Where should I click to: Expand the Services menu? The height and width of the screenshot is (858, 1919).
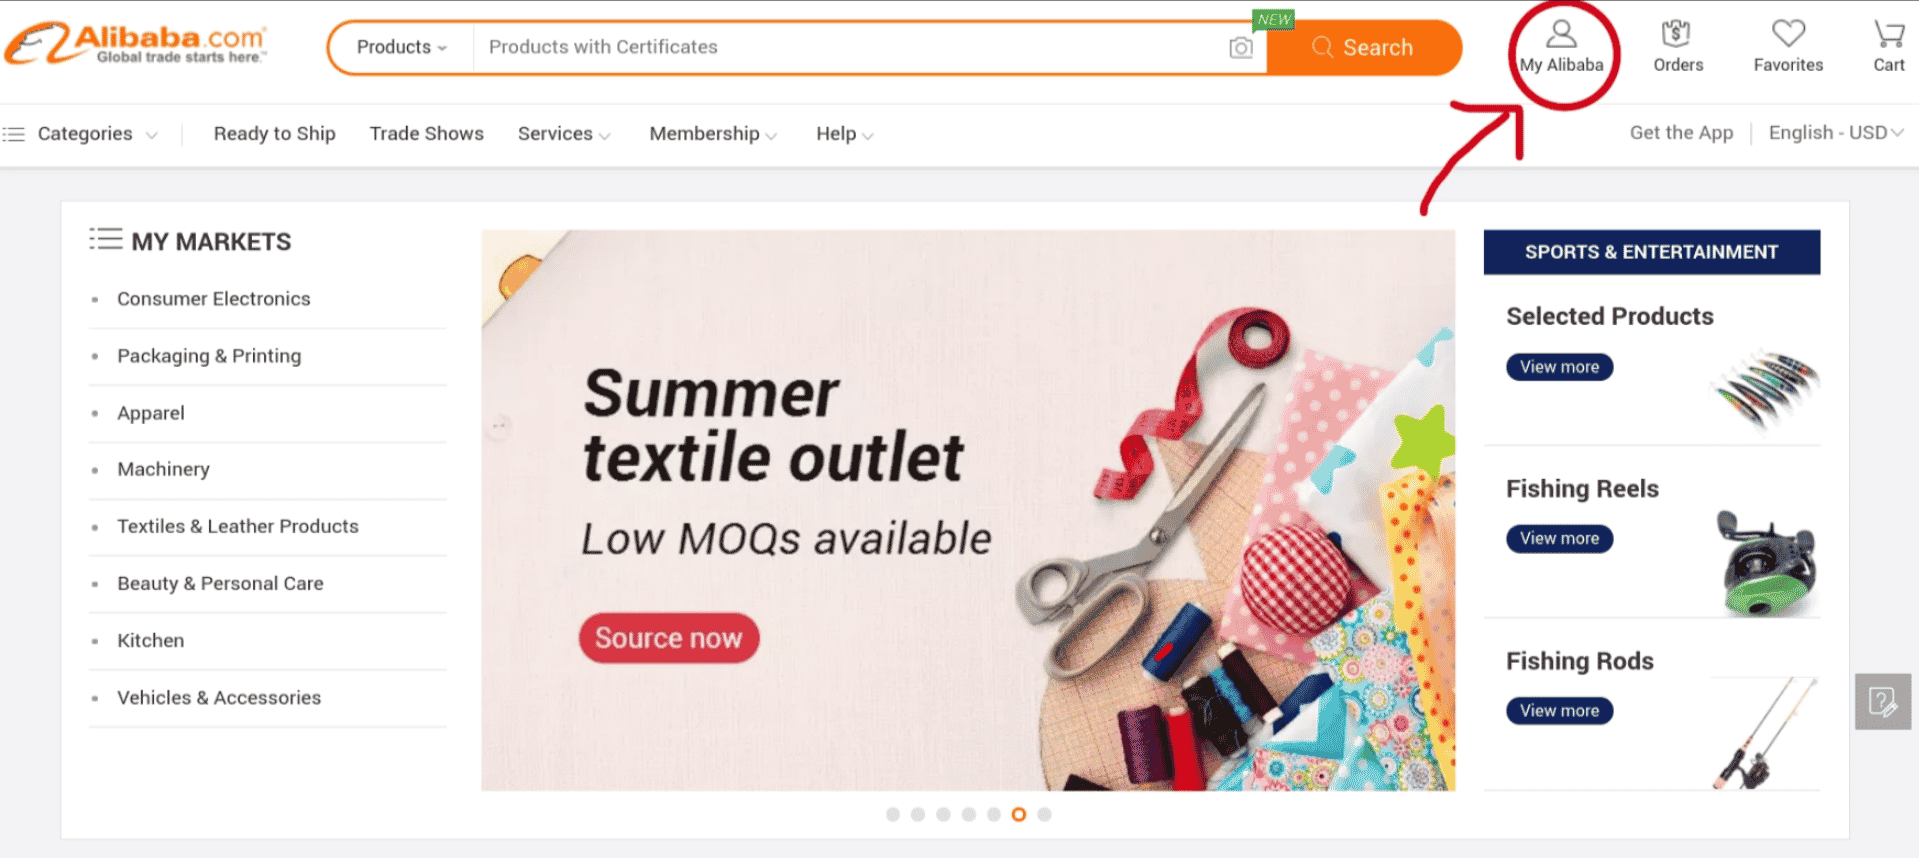(x=564, y=134)
